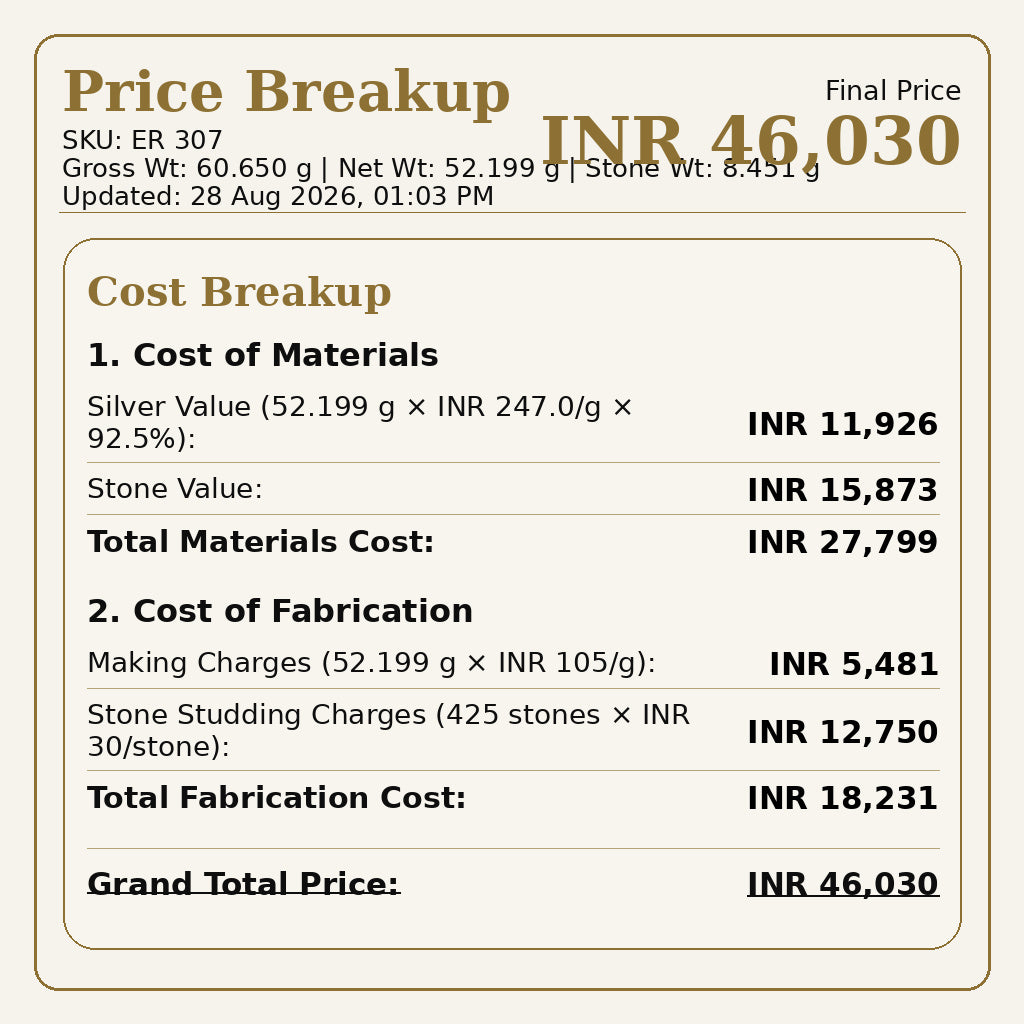The height and width of the screenshot is (1024, 1024).
Task: Select the Updated 28 Aug 2026 timestamp
Action: tap(278, 197)
